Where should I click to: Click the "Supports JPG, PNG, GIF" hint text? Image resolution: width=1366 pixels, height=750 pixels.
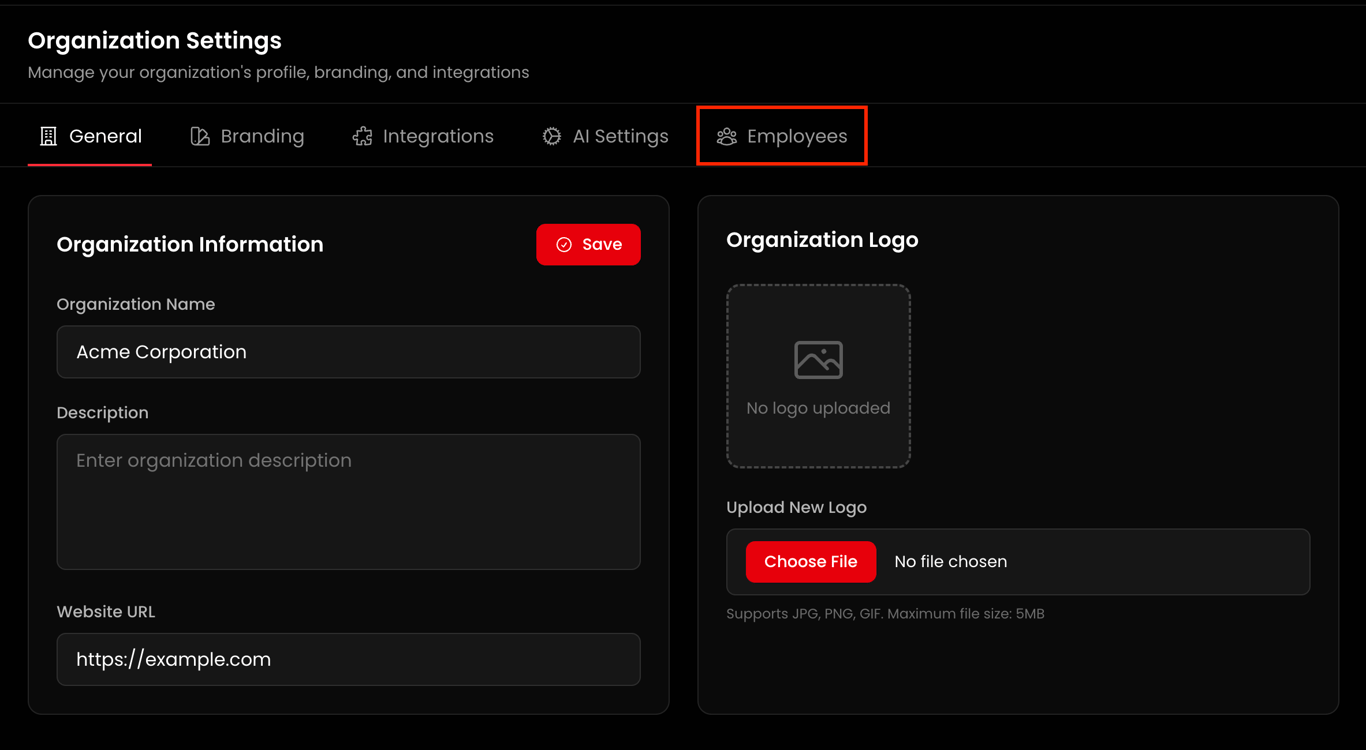click(x=885, y=614)
